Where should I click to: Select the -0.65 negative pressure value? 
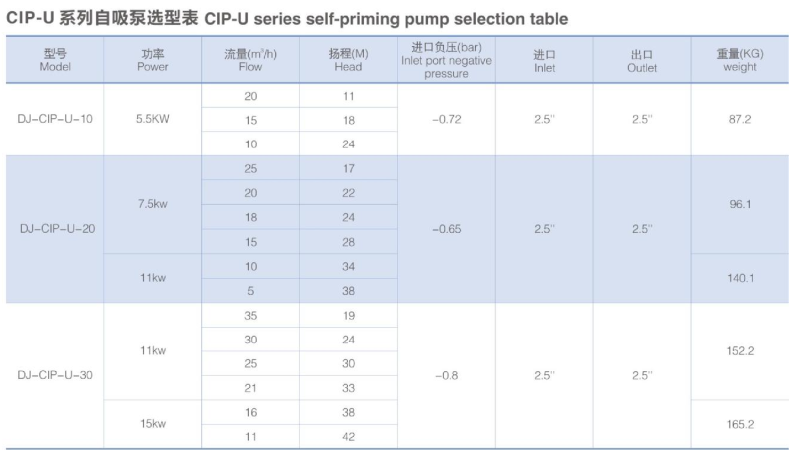point(446,229)
